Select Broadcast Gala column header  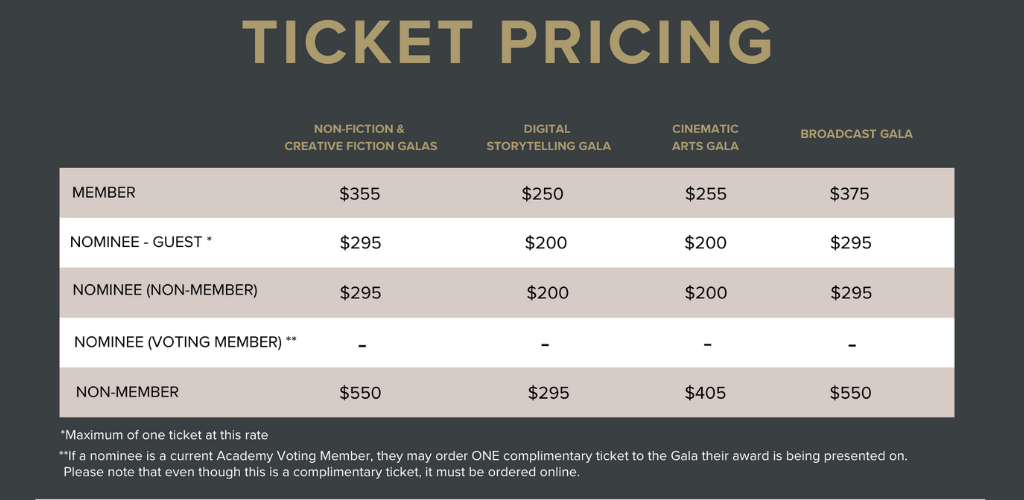click(x=856, y=134)
